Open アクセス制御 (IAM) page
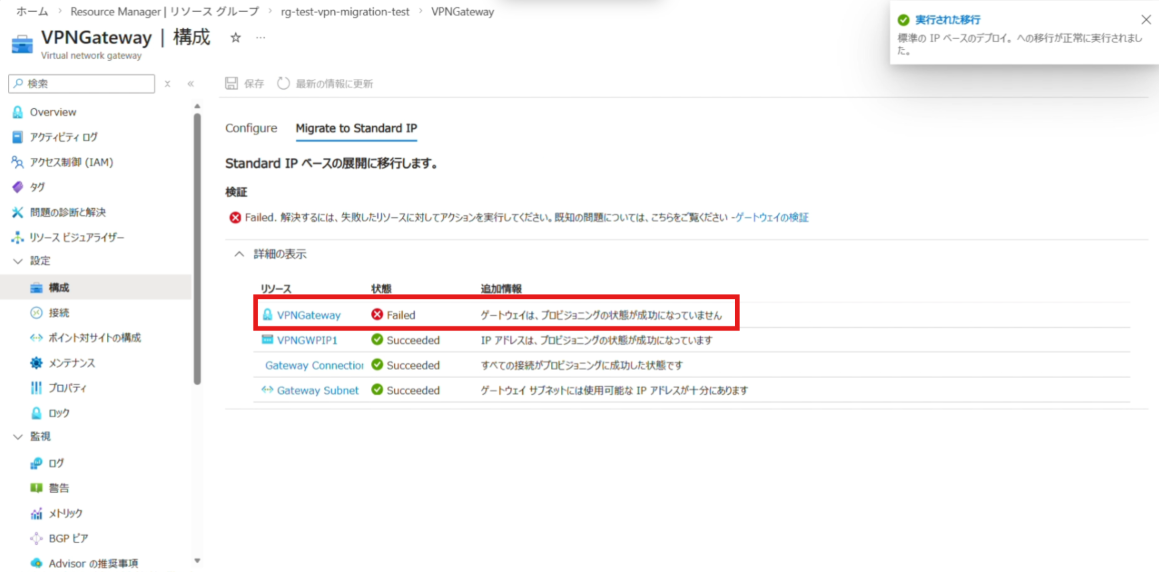 click(71, 162)
